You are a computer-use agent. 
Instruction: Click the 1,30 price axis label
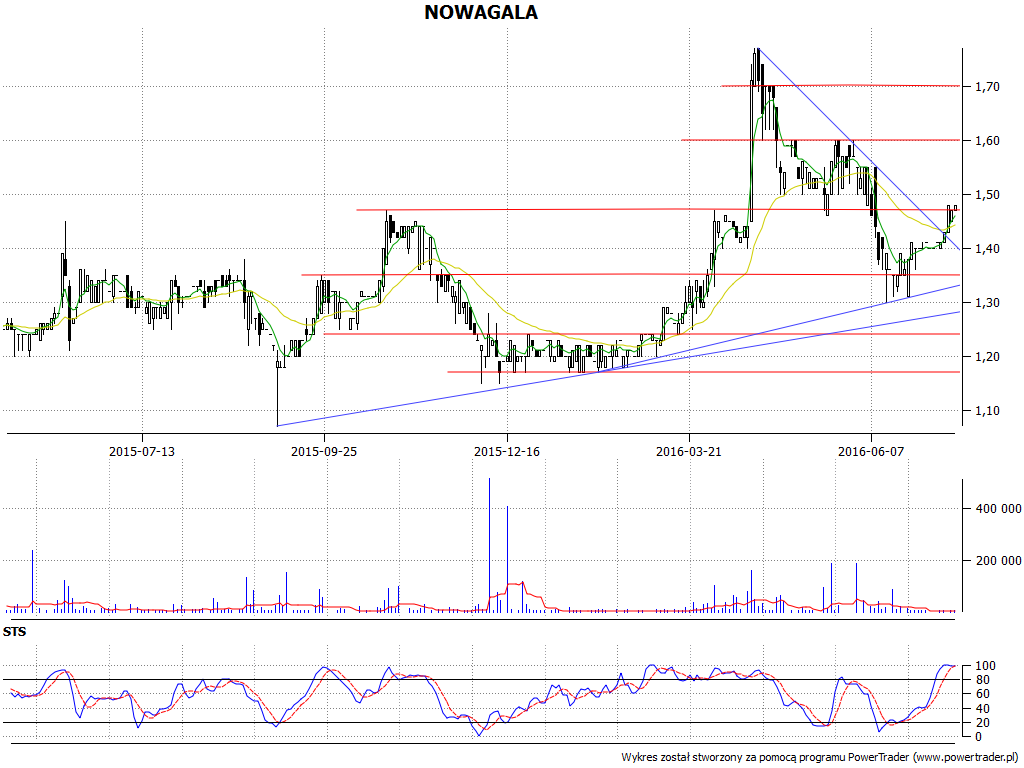[x=987, y=302]
